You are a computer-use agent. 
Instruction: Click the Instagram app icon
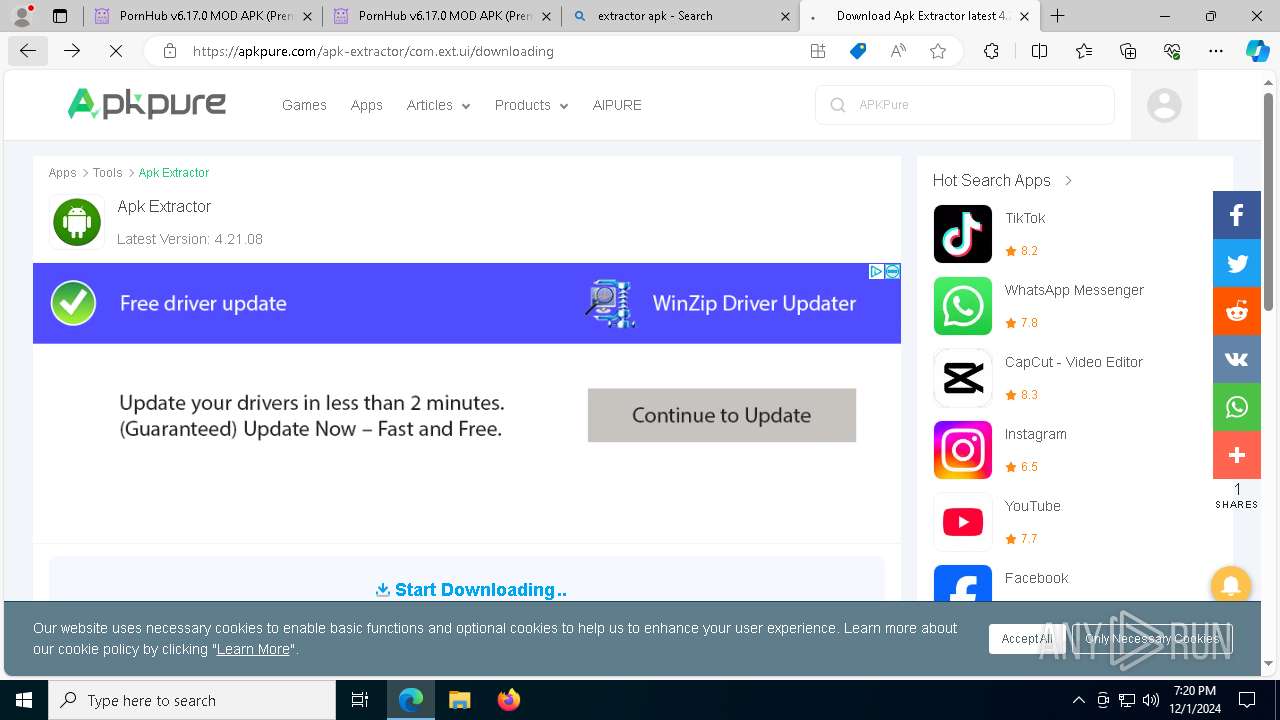(x=963, y=450)
